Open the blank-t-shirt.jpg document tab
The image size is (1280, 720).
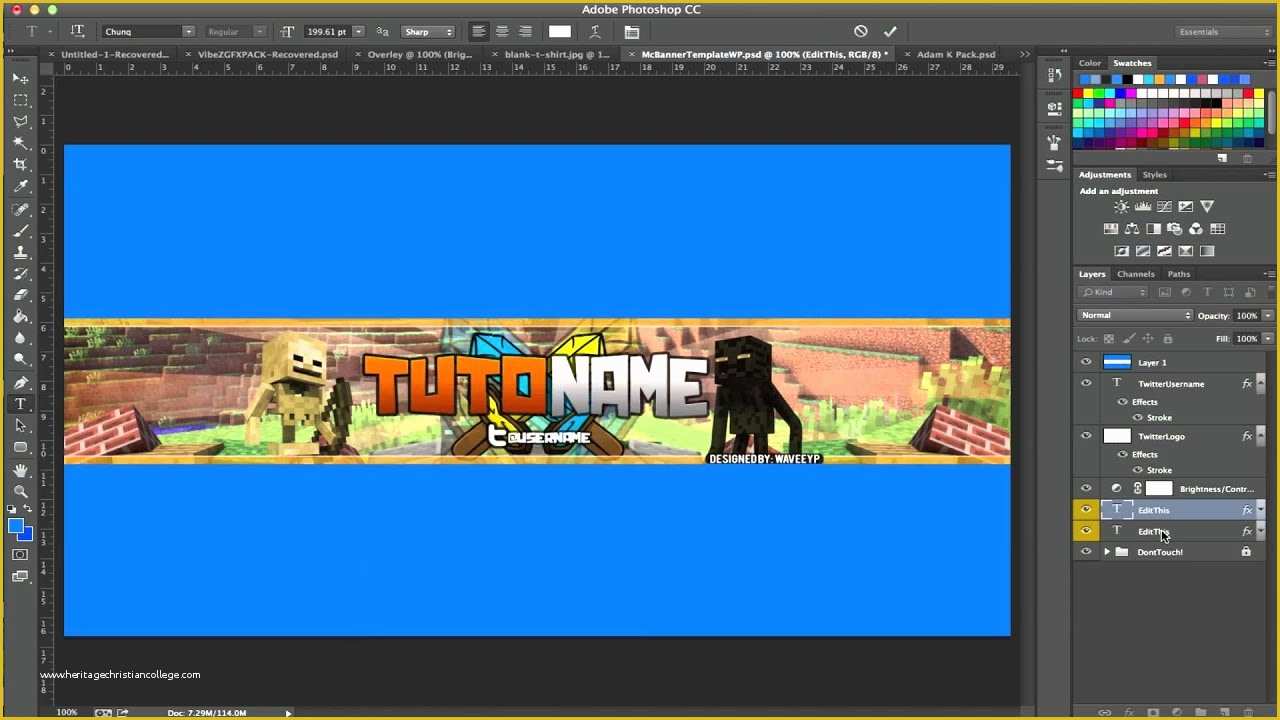click(x=556, y=54)
